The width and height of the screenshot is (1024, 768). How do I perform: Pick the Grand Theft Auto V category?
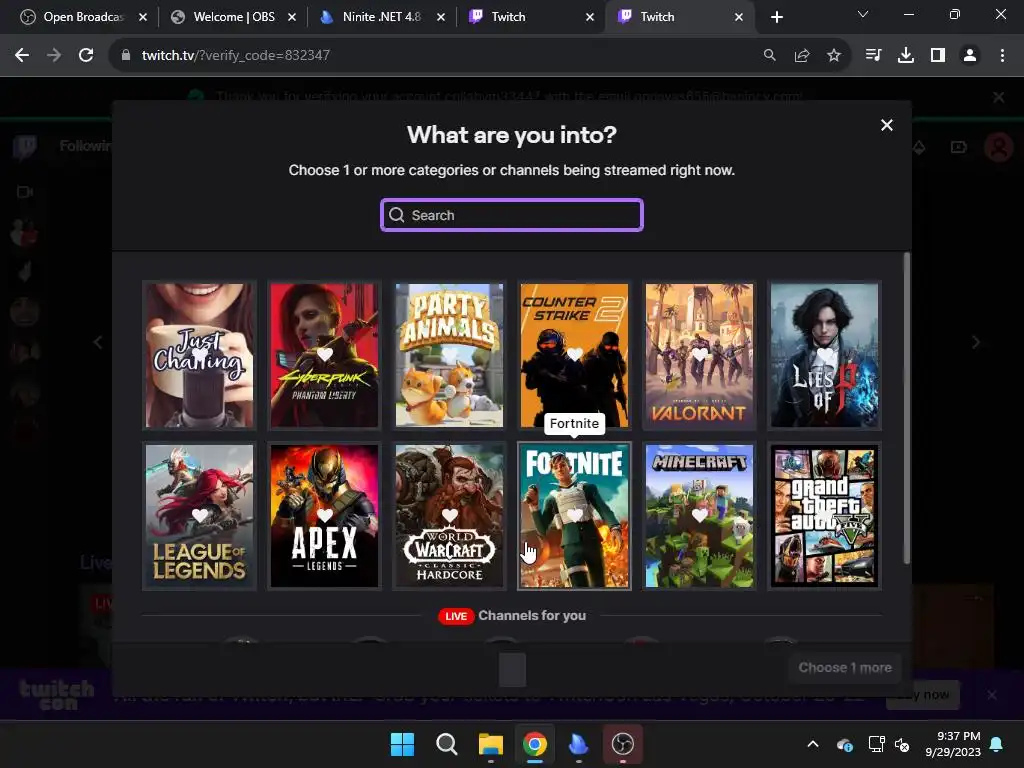[825, 516]
